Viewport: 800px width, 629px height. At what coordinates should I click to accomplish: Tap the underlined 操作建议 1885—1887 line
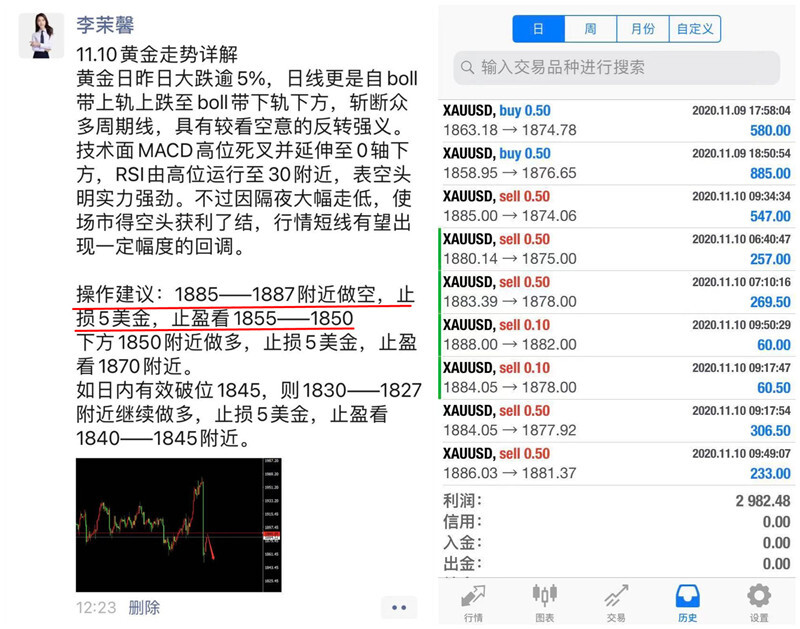[x=245, y=294]
